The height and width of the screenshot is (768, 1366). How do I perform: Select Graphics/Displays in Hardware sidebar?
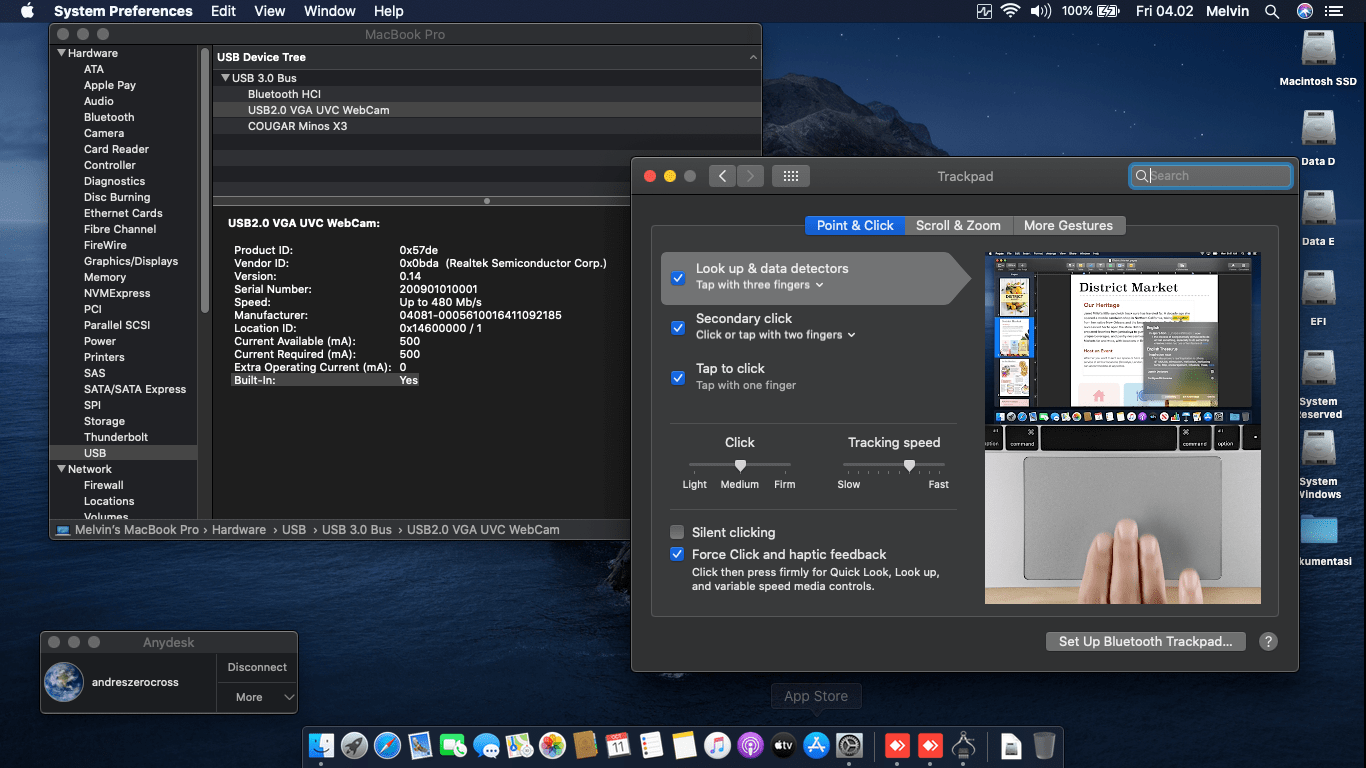coord(131,261)
